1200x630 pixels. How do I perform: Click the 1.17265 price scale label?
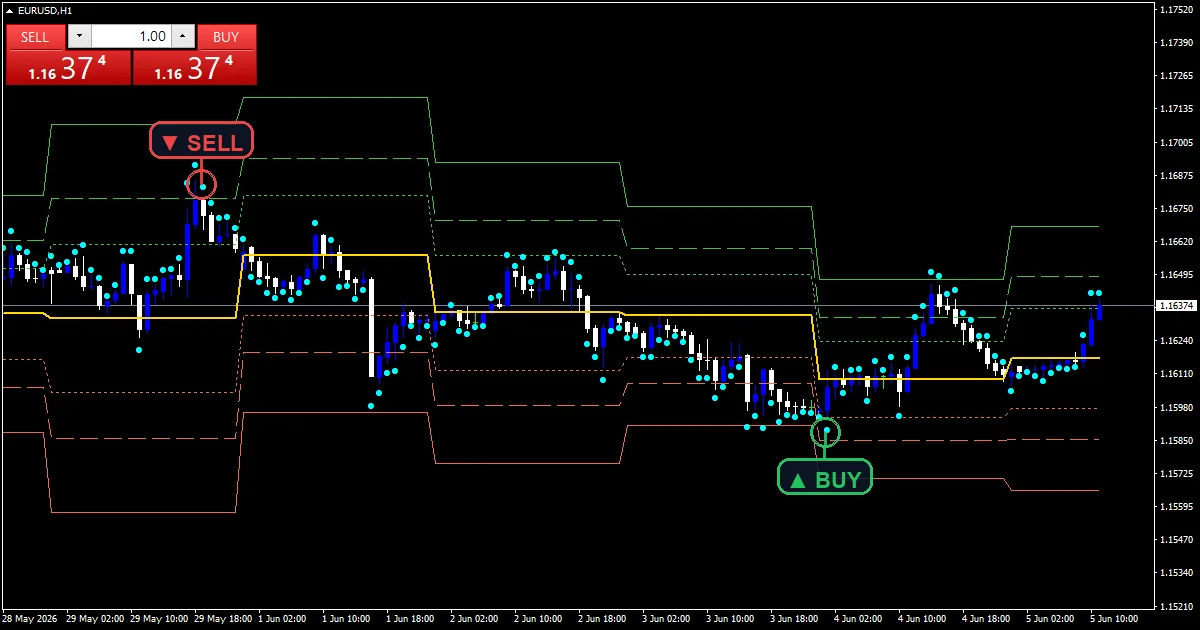click(x=1176, y=75)
